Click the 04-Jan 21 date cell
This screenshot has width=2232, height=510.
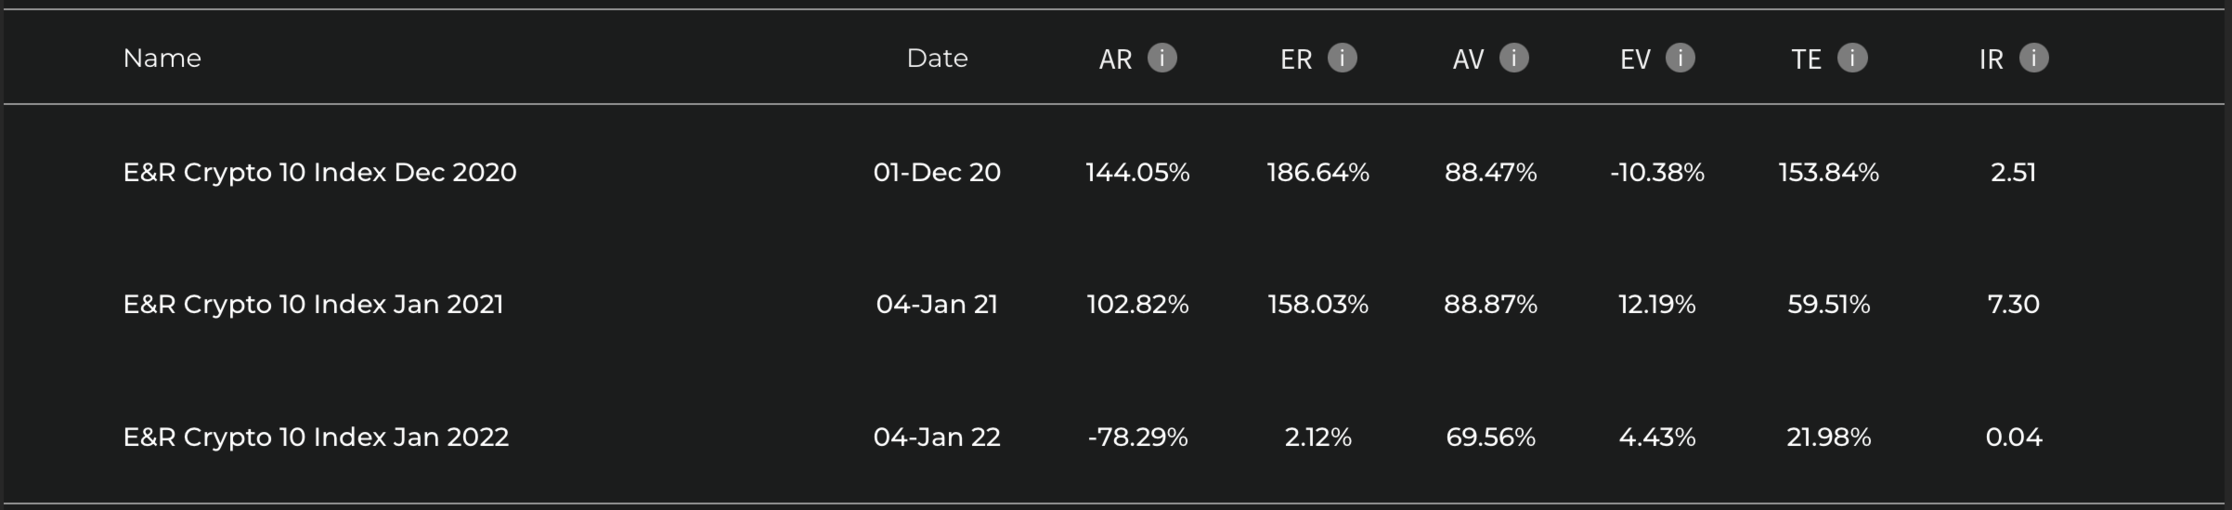pyautogui.click(x=937, y=304)
